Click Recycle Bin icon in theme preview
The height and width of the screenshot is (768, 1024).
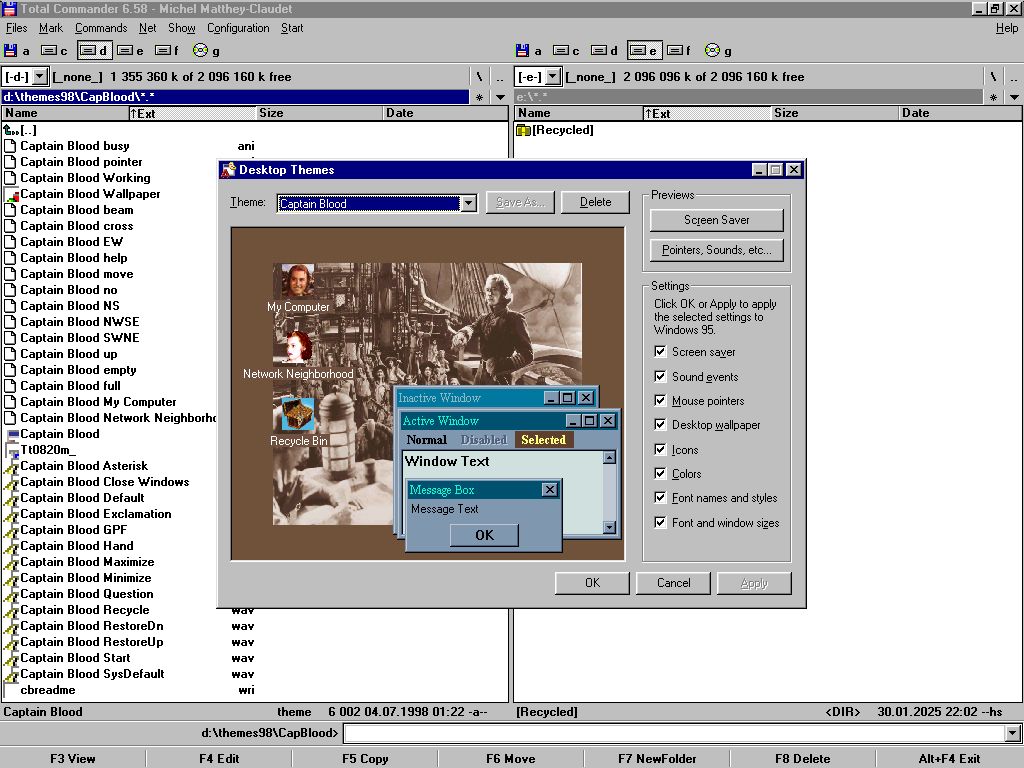[298, 415]
